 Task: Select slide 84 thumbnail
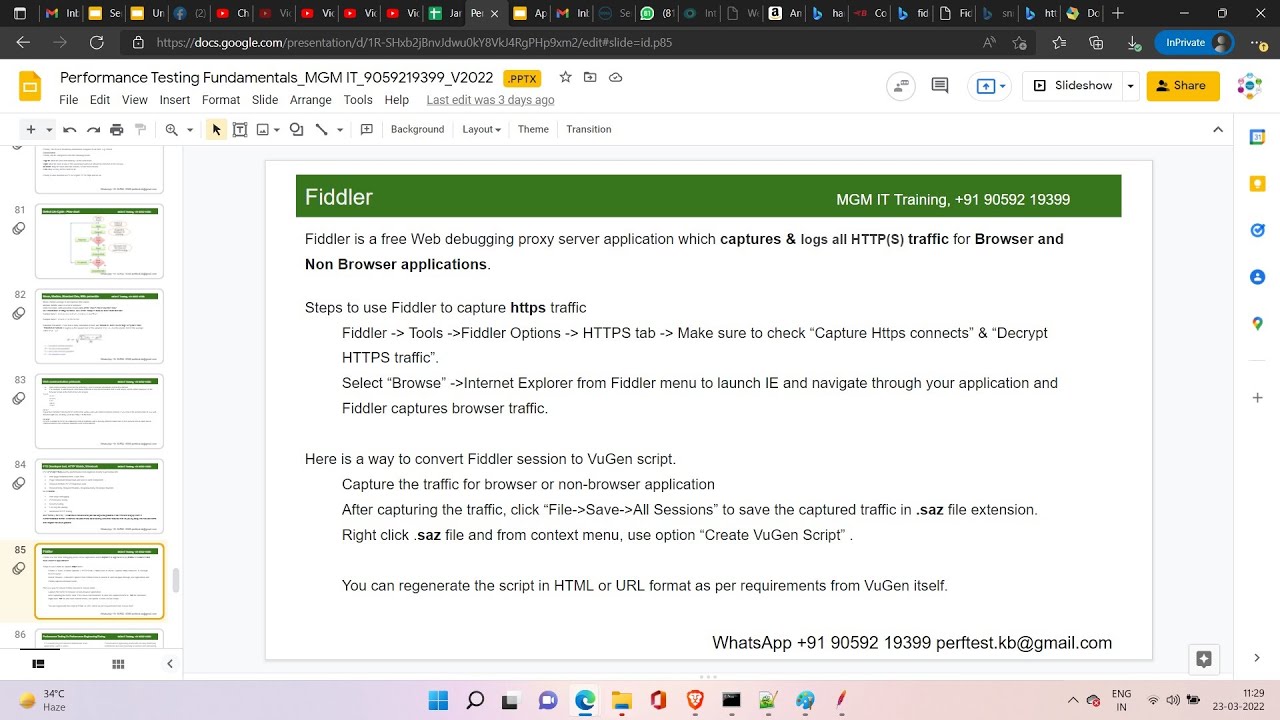click(99, 496)
